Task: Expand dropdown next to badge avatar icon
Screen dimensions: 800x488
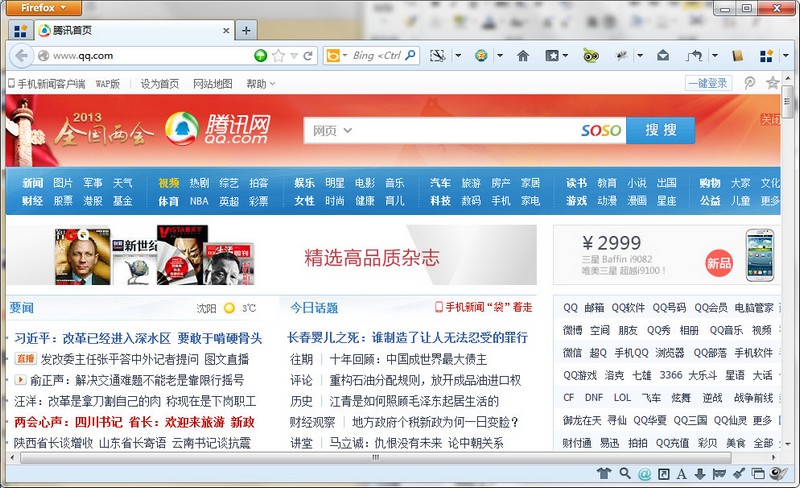Action: 500,56
